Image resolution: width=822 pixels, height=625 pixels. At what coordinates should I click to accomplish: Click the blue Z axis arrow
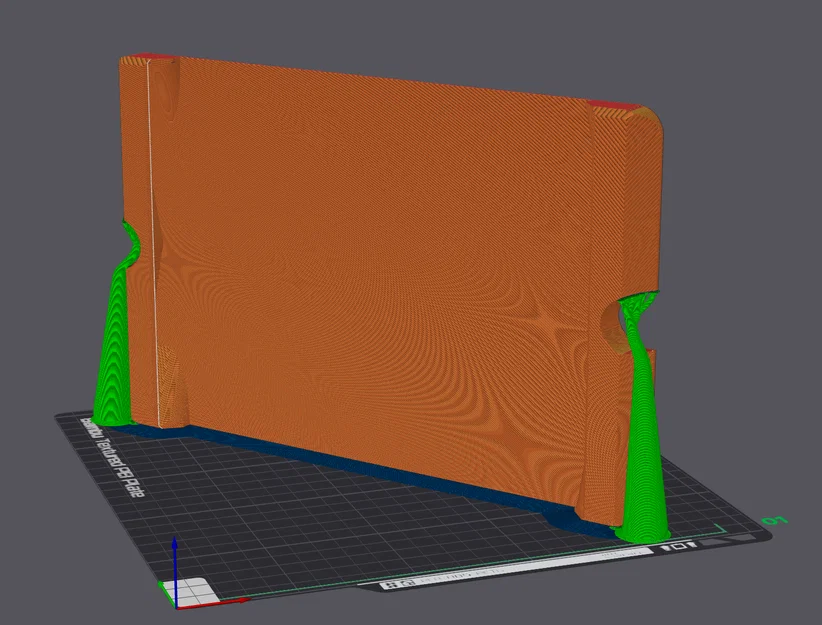pos(175,572)
